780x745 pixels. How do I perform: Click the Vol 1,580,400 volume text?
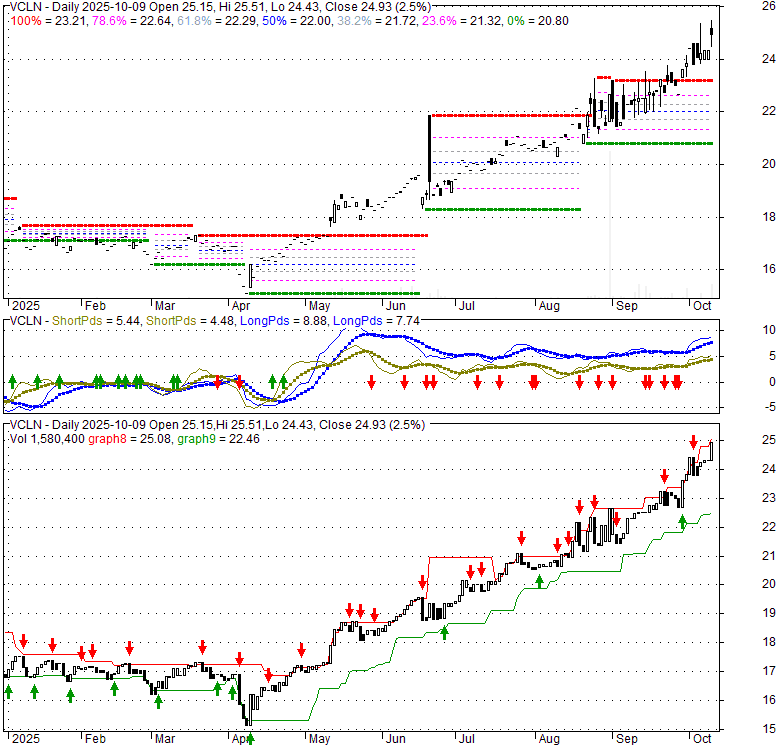point(47,439)
